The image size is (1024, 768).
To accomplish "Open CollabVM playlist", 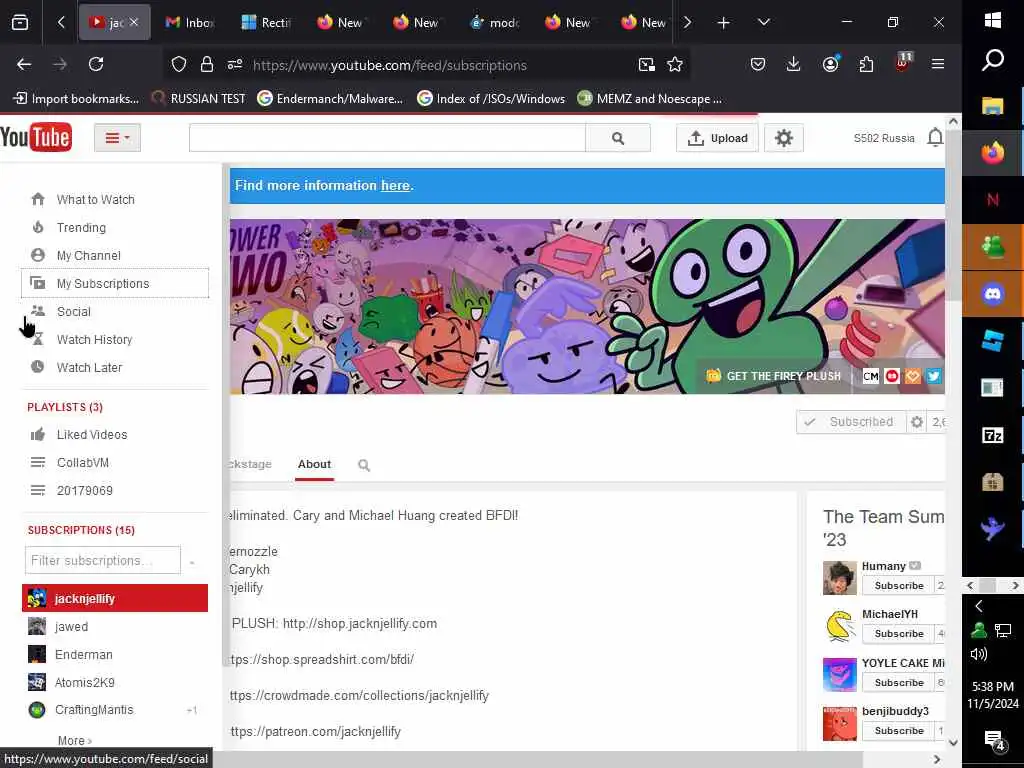I will [82, 463].
